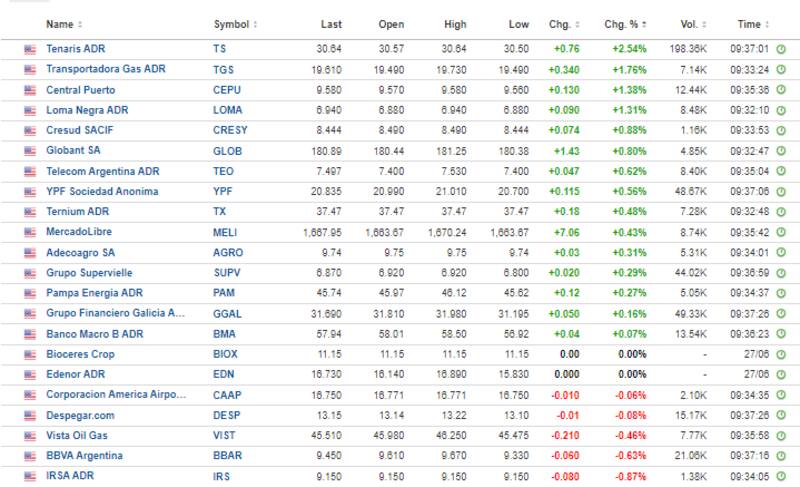Screen dimensions: 800x487
Task: Click the flag icon next to Globant SA
Action: pyautogui.click(x=29, y=150)
